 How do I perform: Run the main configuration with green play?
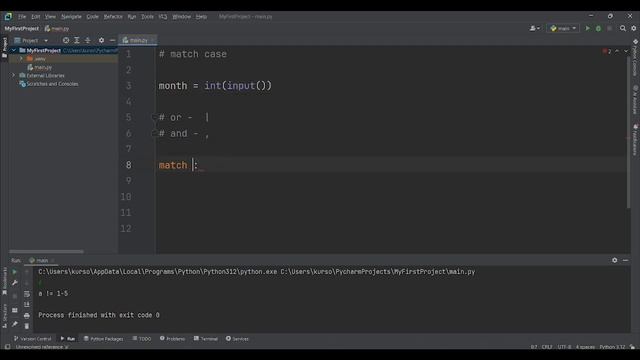pyautogui.click(x=587, y=28)
